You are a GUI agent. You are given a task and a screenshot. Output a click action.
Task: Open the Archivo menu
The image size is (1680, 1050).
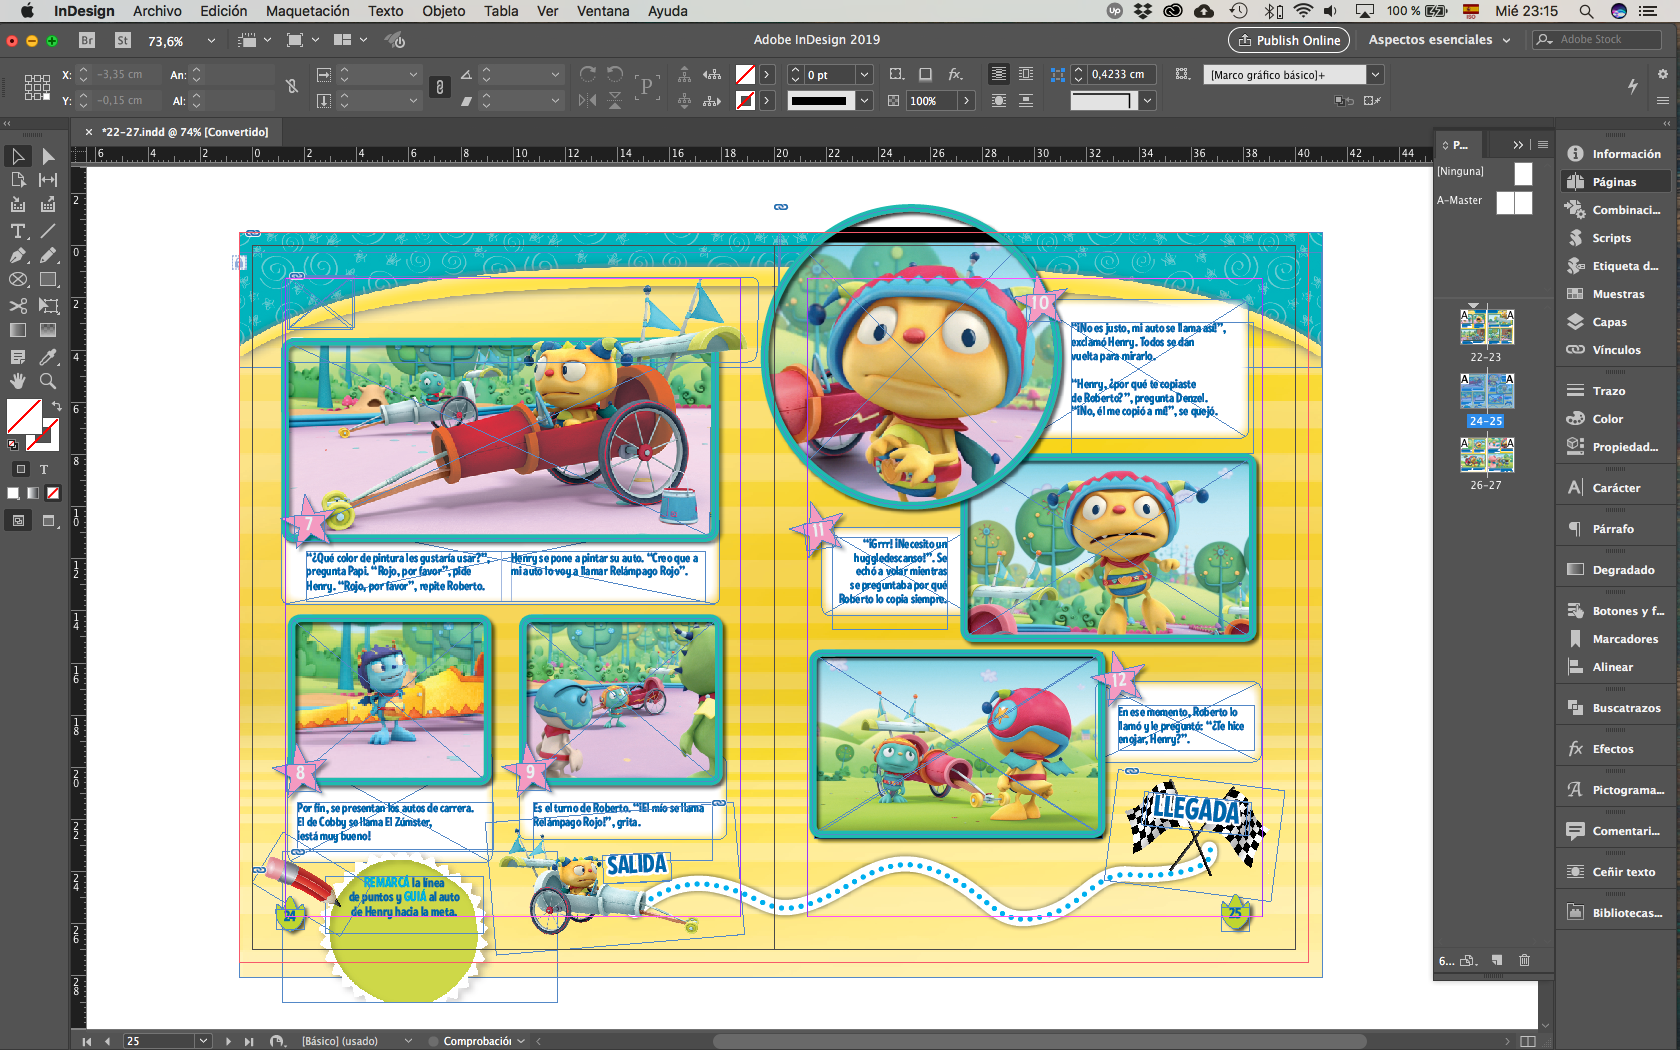157,11
